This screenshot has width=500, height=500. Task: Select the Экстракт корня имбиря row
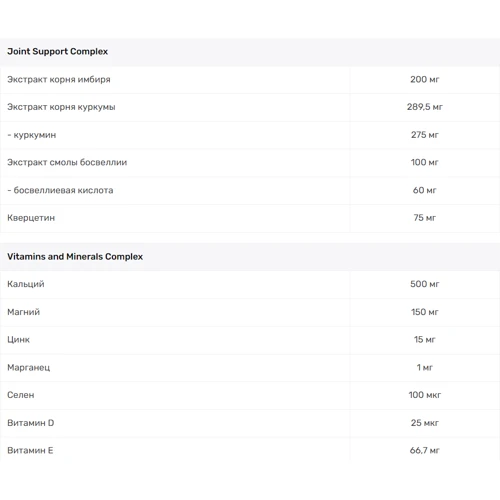point(250,80)
